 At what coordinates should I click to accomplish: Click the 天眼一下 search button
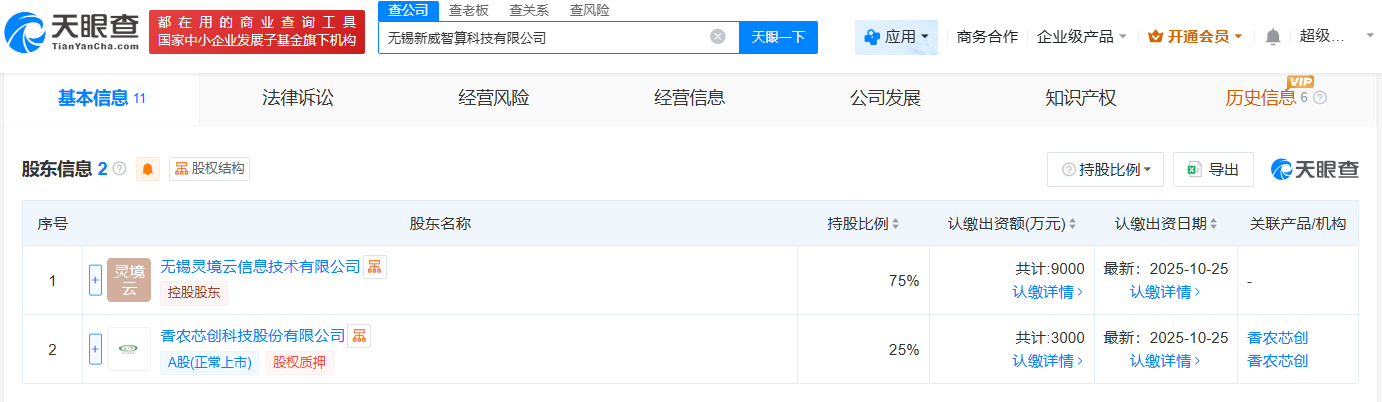tap(778, 37)
